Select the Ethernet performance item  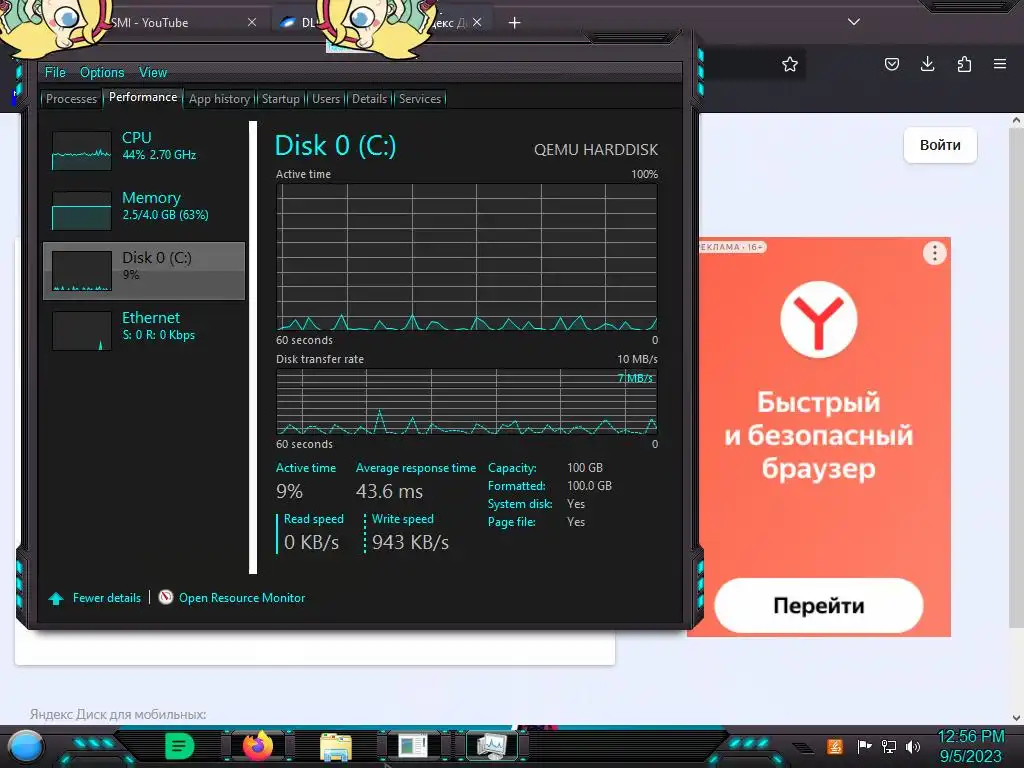[144, 330]
